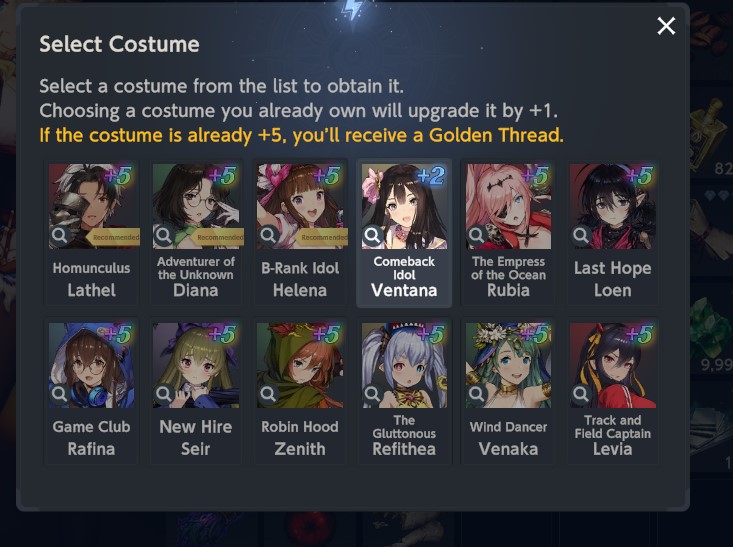733x547 pixels.
Task: Inspect Comeback Idol Ventana with magnifier icon
Action: pyautogui.click(x=372, y=235)
